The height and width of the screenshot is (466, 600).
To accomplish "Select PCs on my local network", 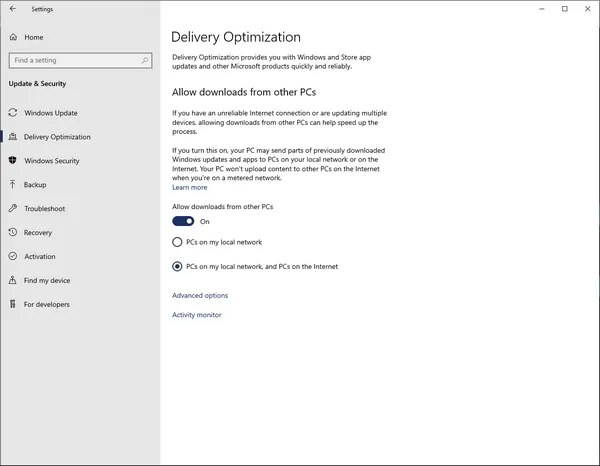I will pos(177,242).
